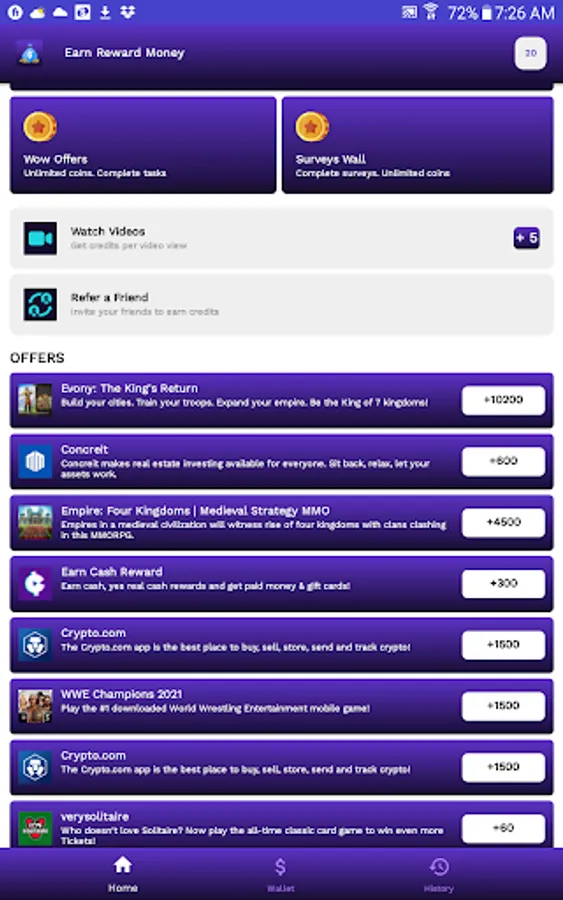Tap the Refer a Friend swap icon
The height and width of the screenshot is (900, 563).
(40, 304)
